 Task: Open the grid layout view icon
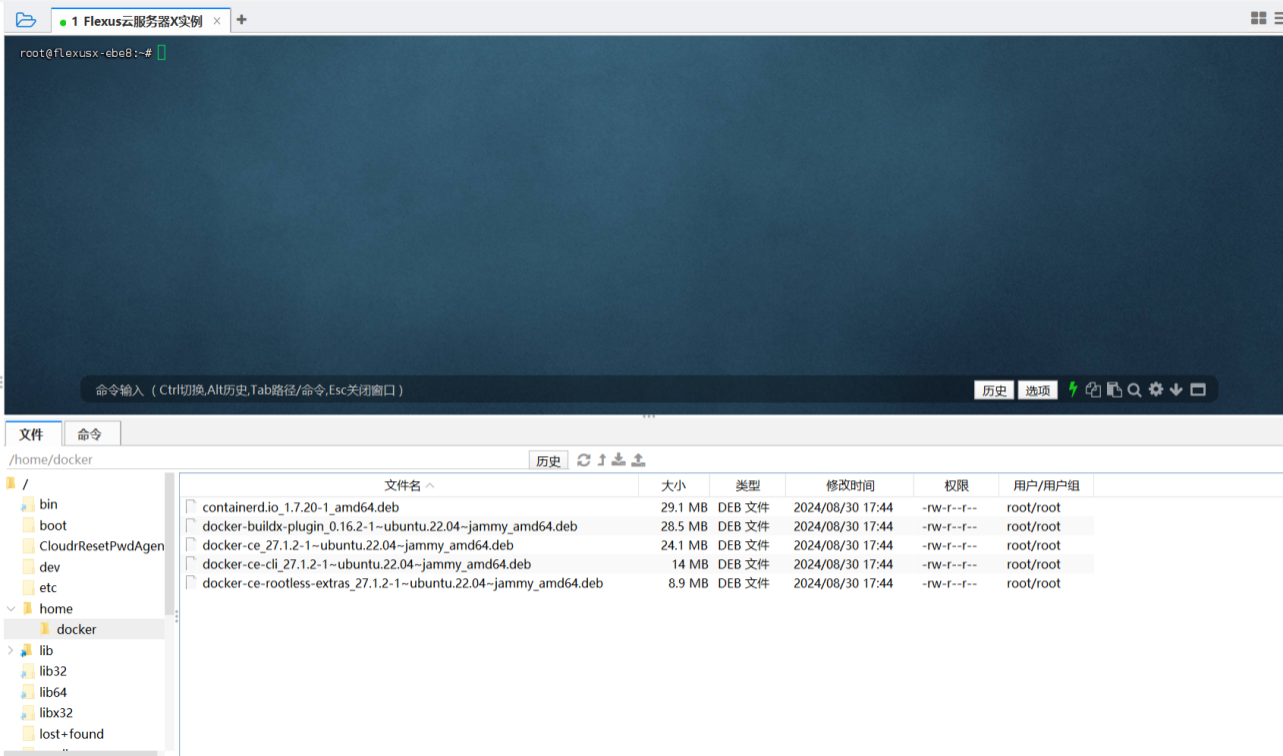(1258, 19)
